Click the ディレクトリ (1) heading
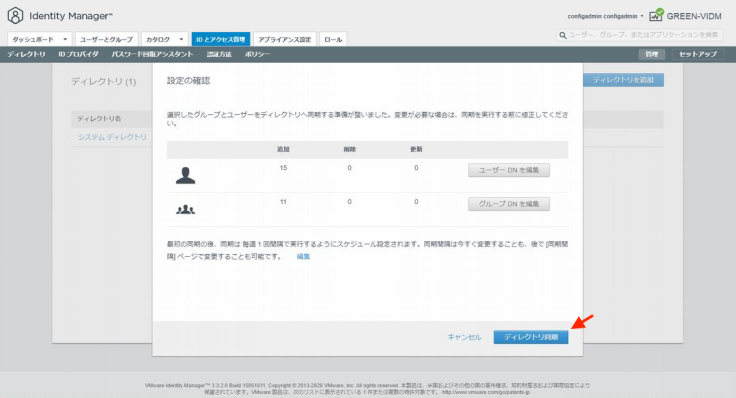Screen dimensions: 736x398 click(103, 82)
